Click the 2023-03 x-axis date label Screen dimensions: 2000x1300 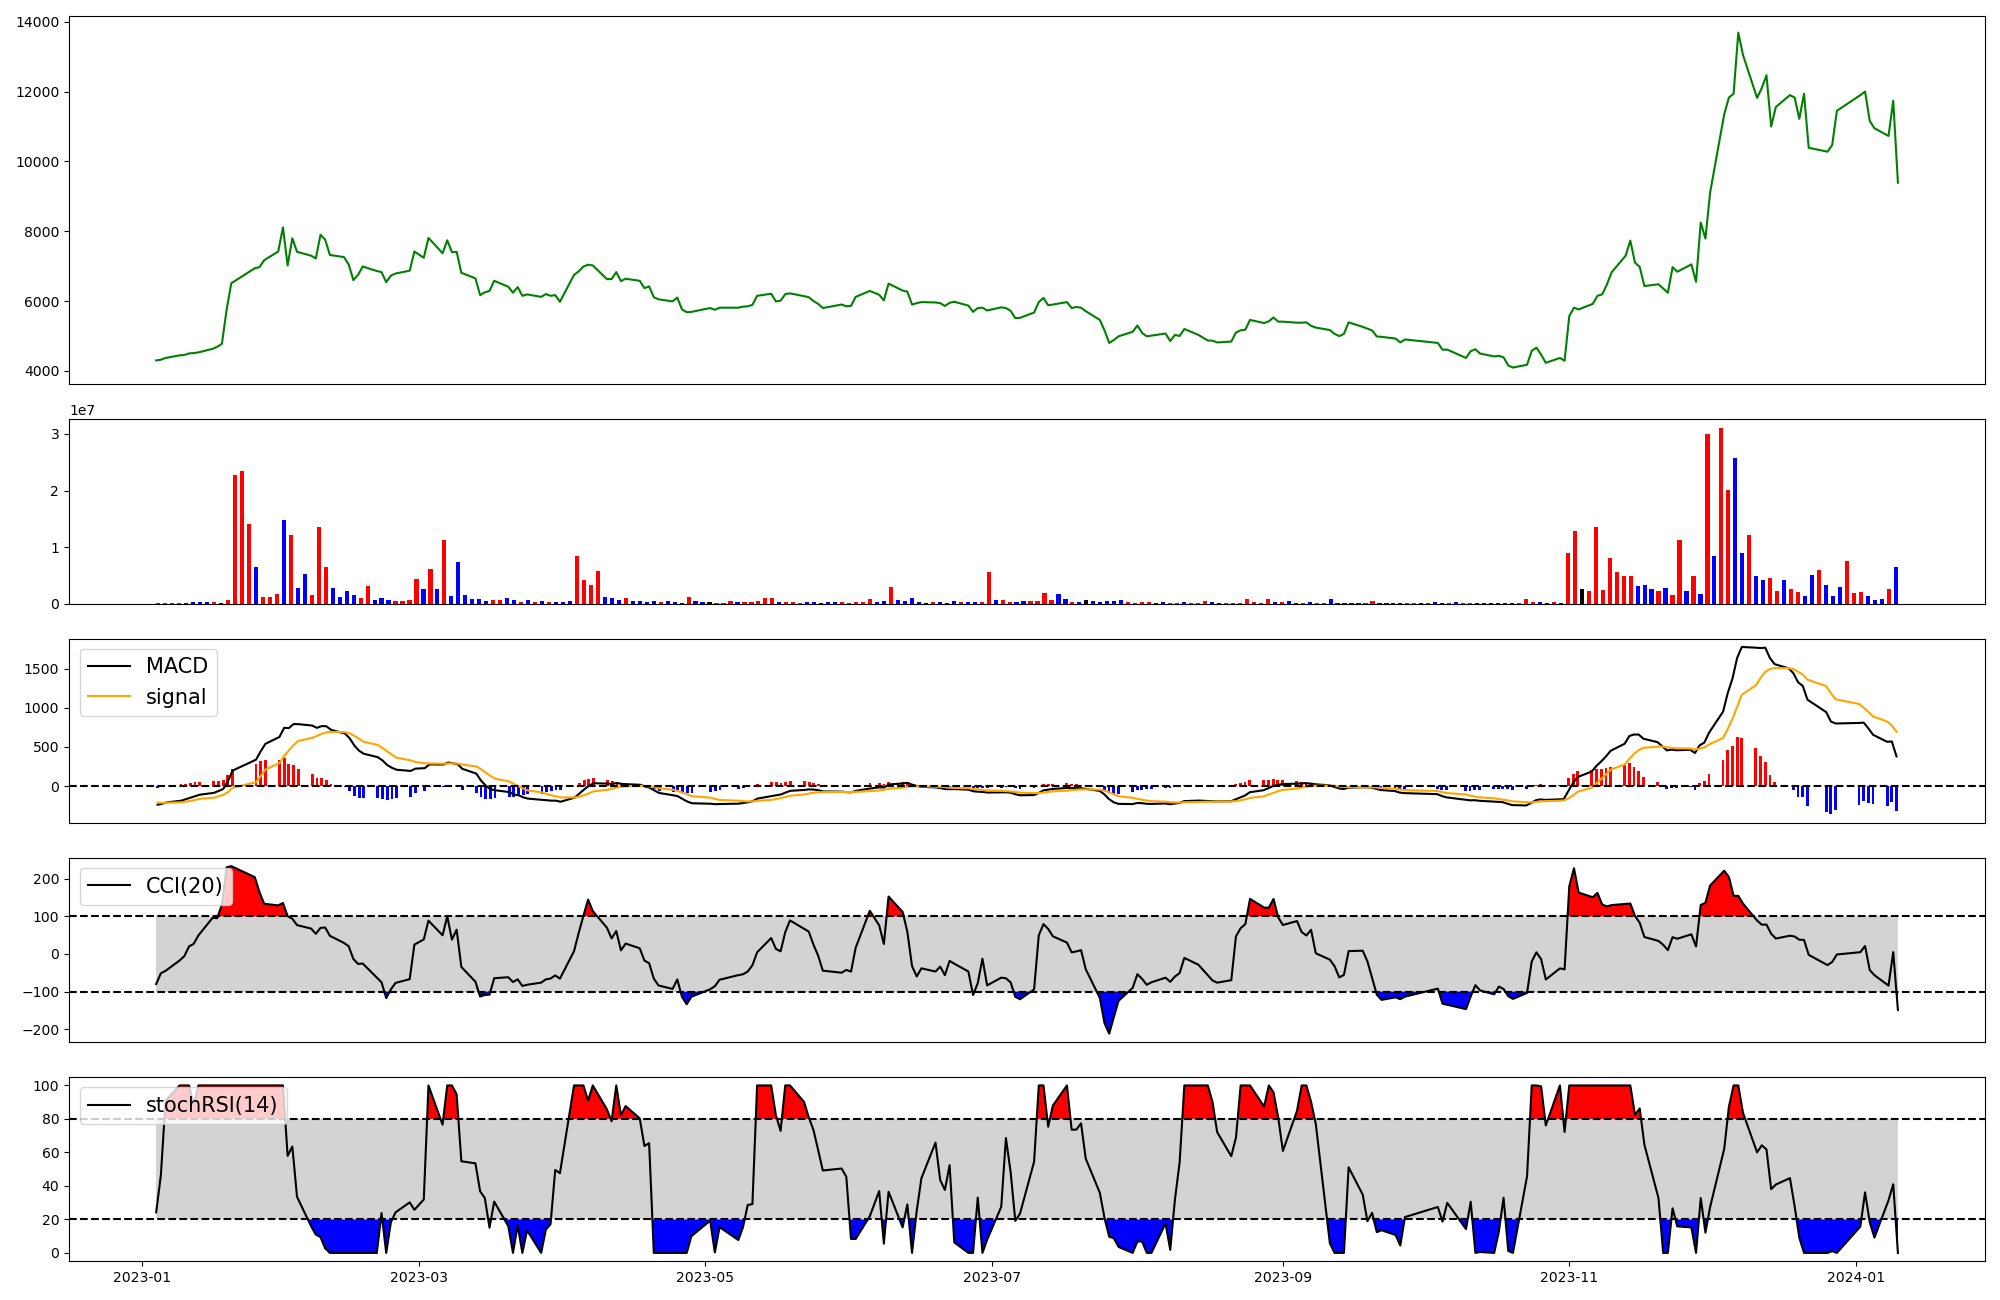point(419,1277)
